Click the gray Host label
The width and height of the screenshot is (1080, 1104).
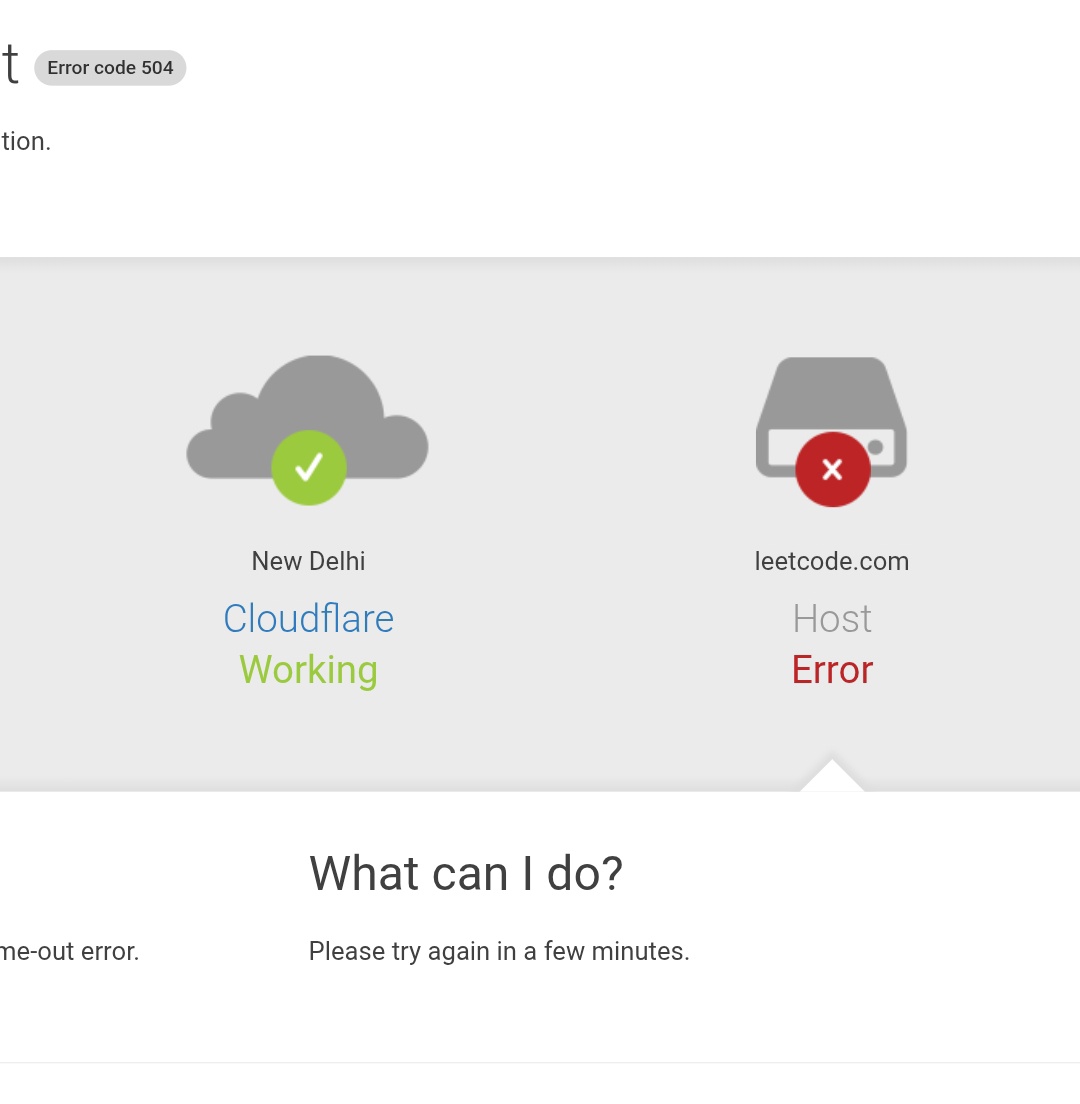[832, 618]
